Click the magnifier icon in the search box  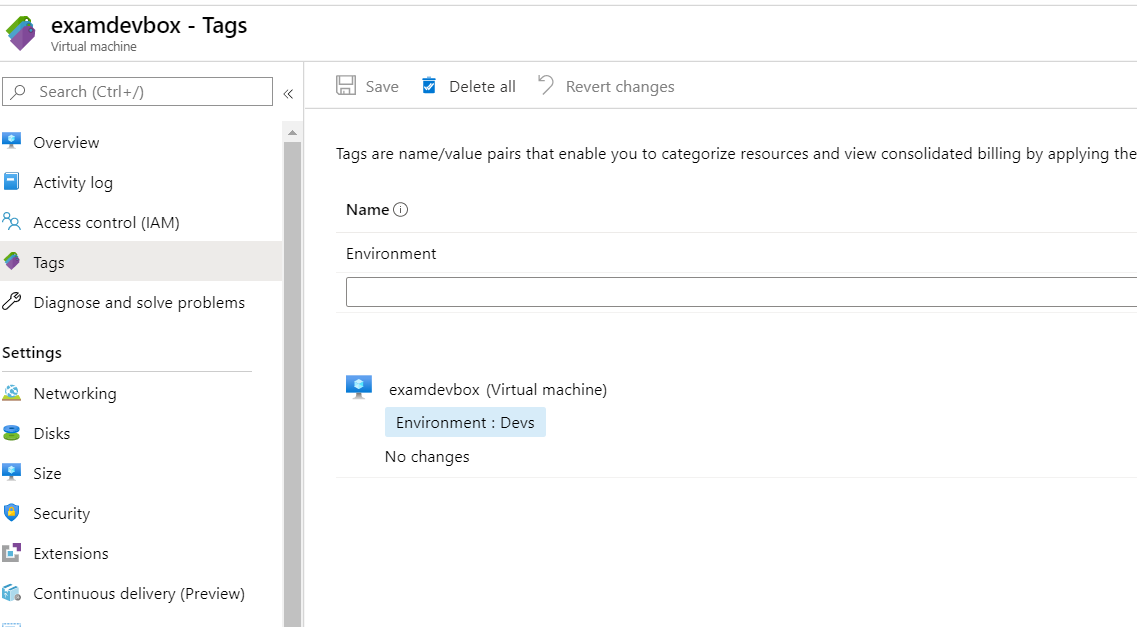[19, 91]
